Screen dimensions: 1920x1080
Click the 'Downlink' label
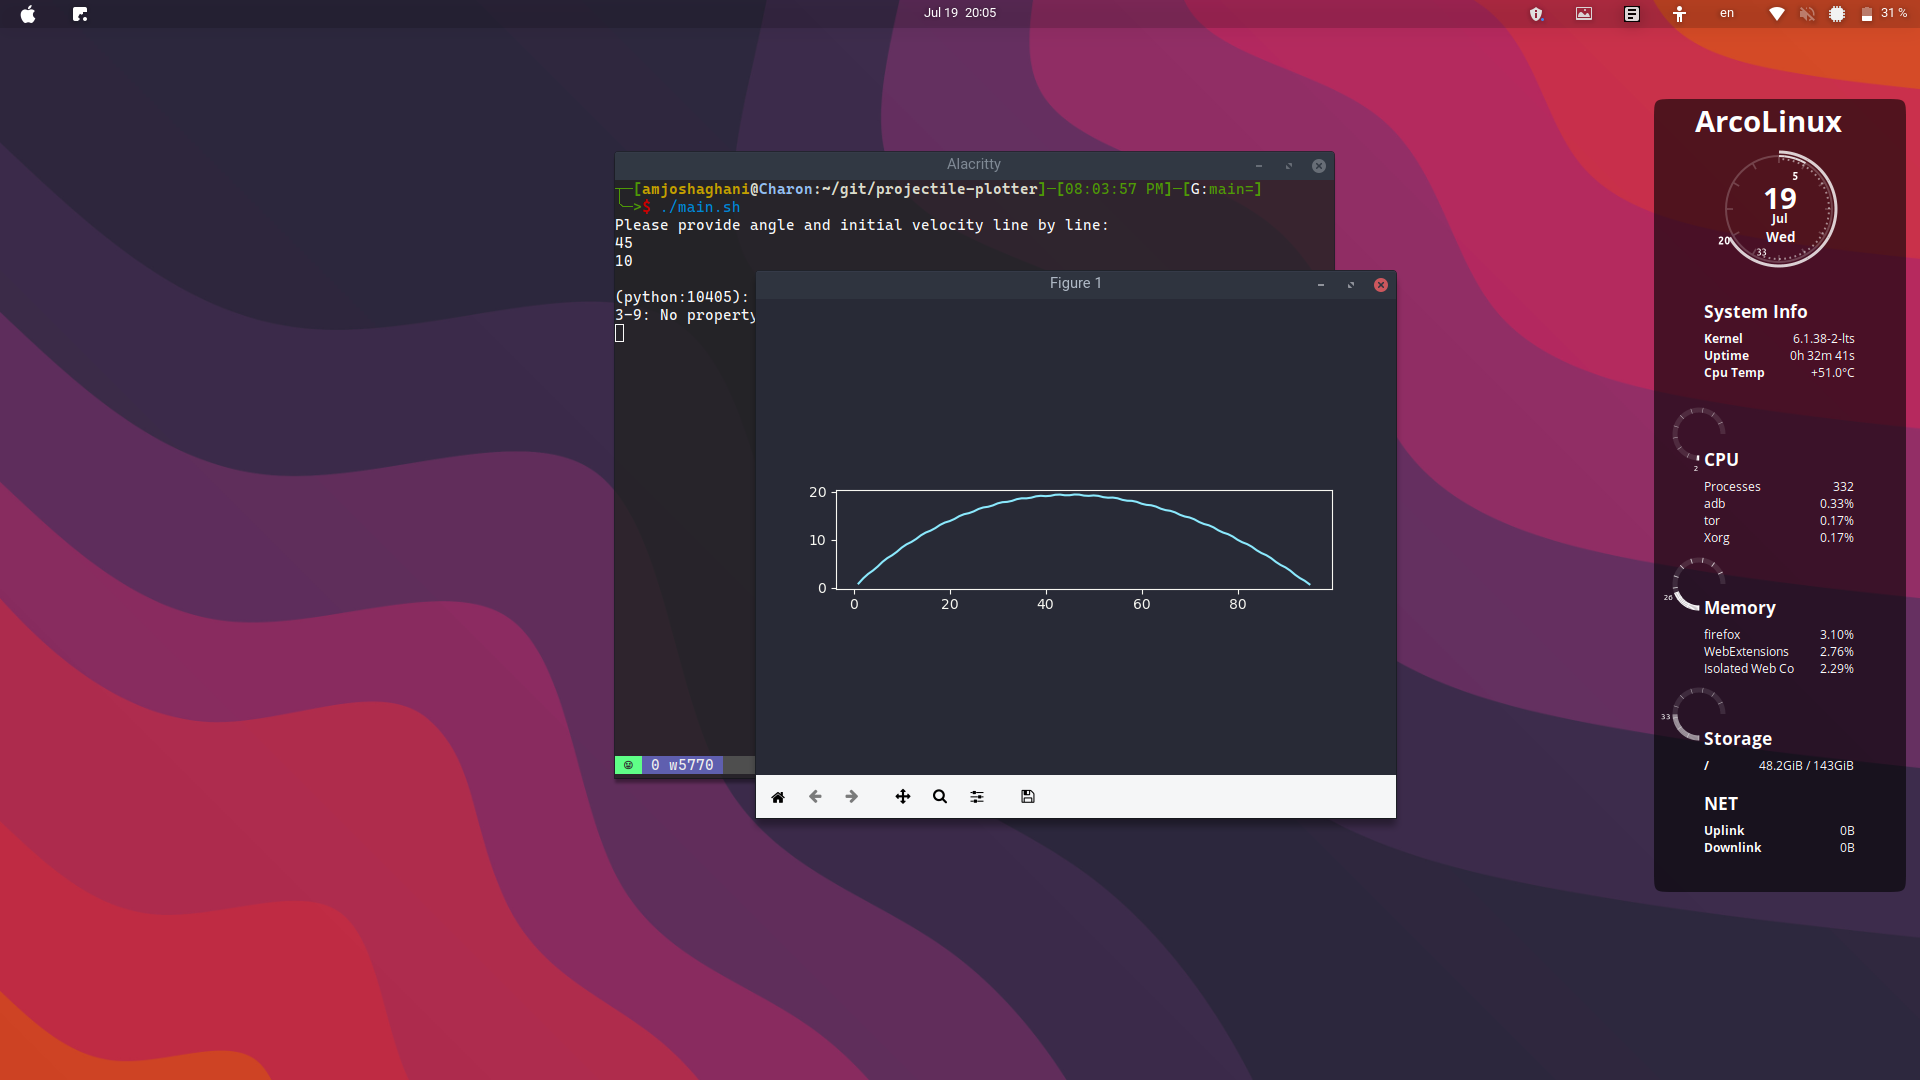1732,848
